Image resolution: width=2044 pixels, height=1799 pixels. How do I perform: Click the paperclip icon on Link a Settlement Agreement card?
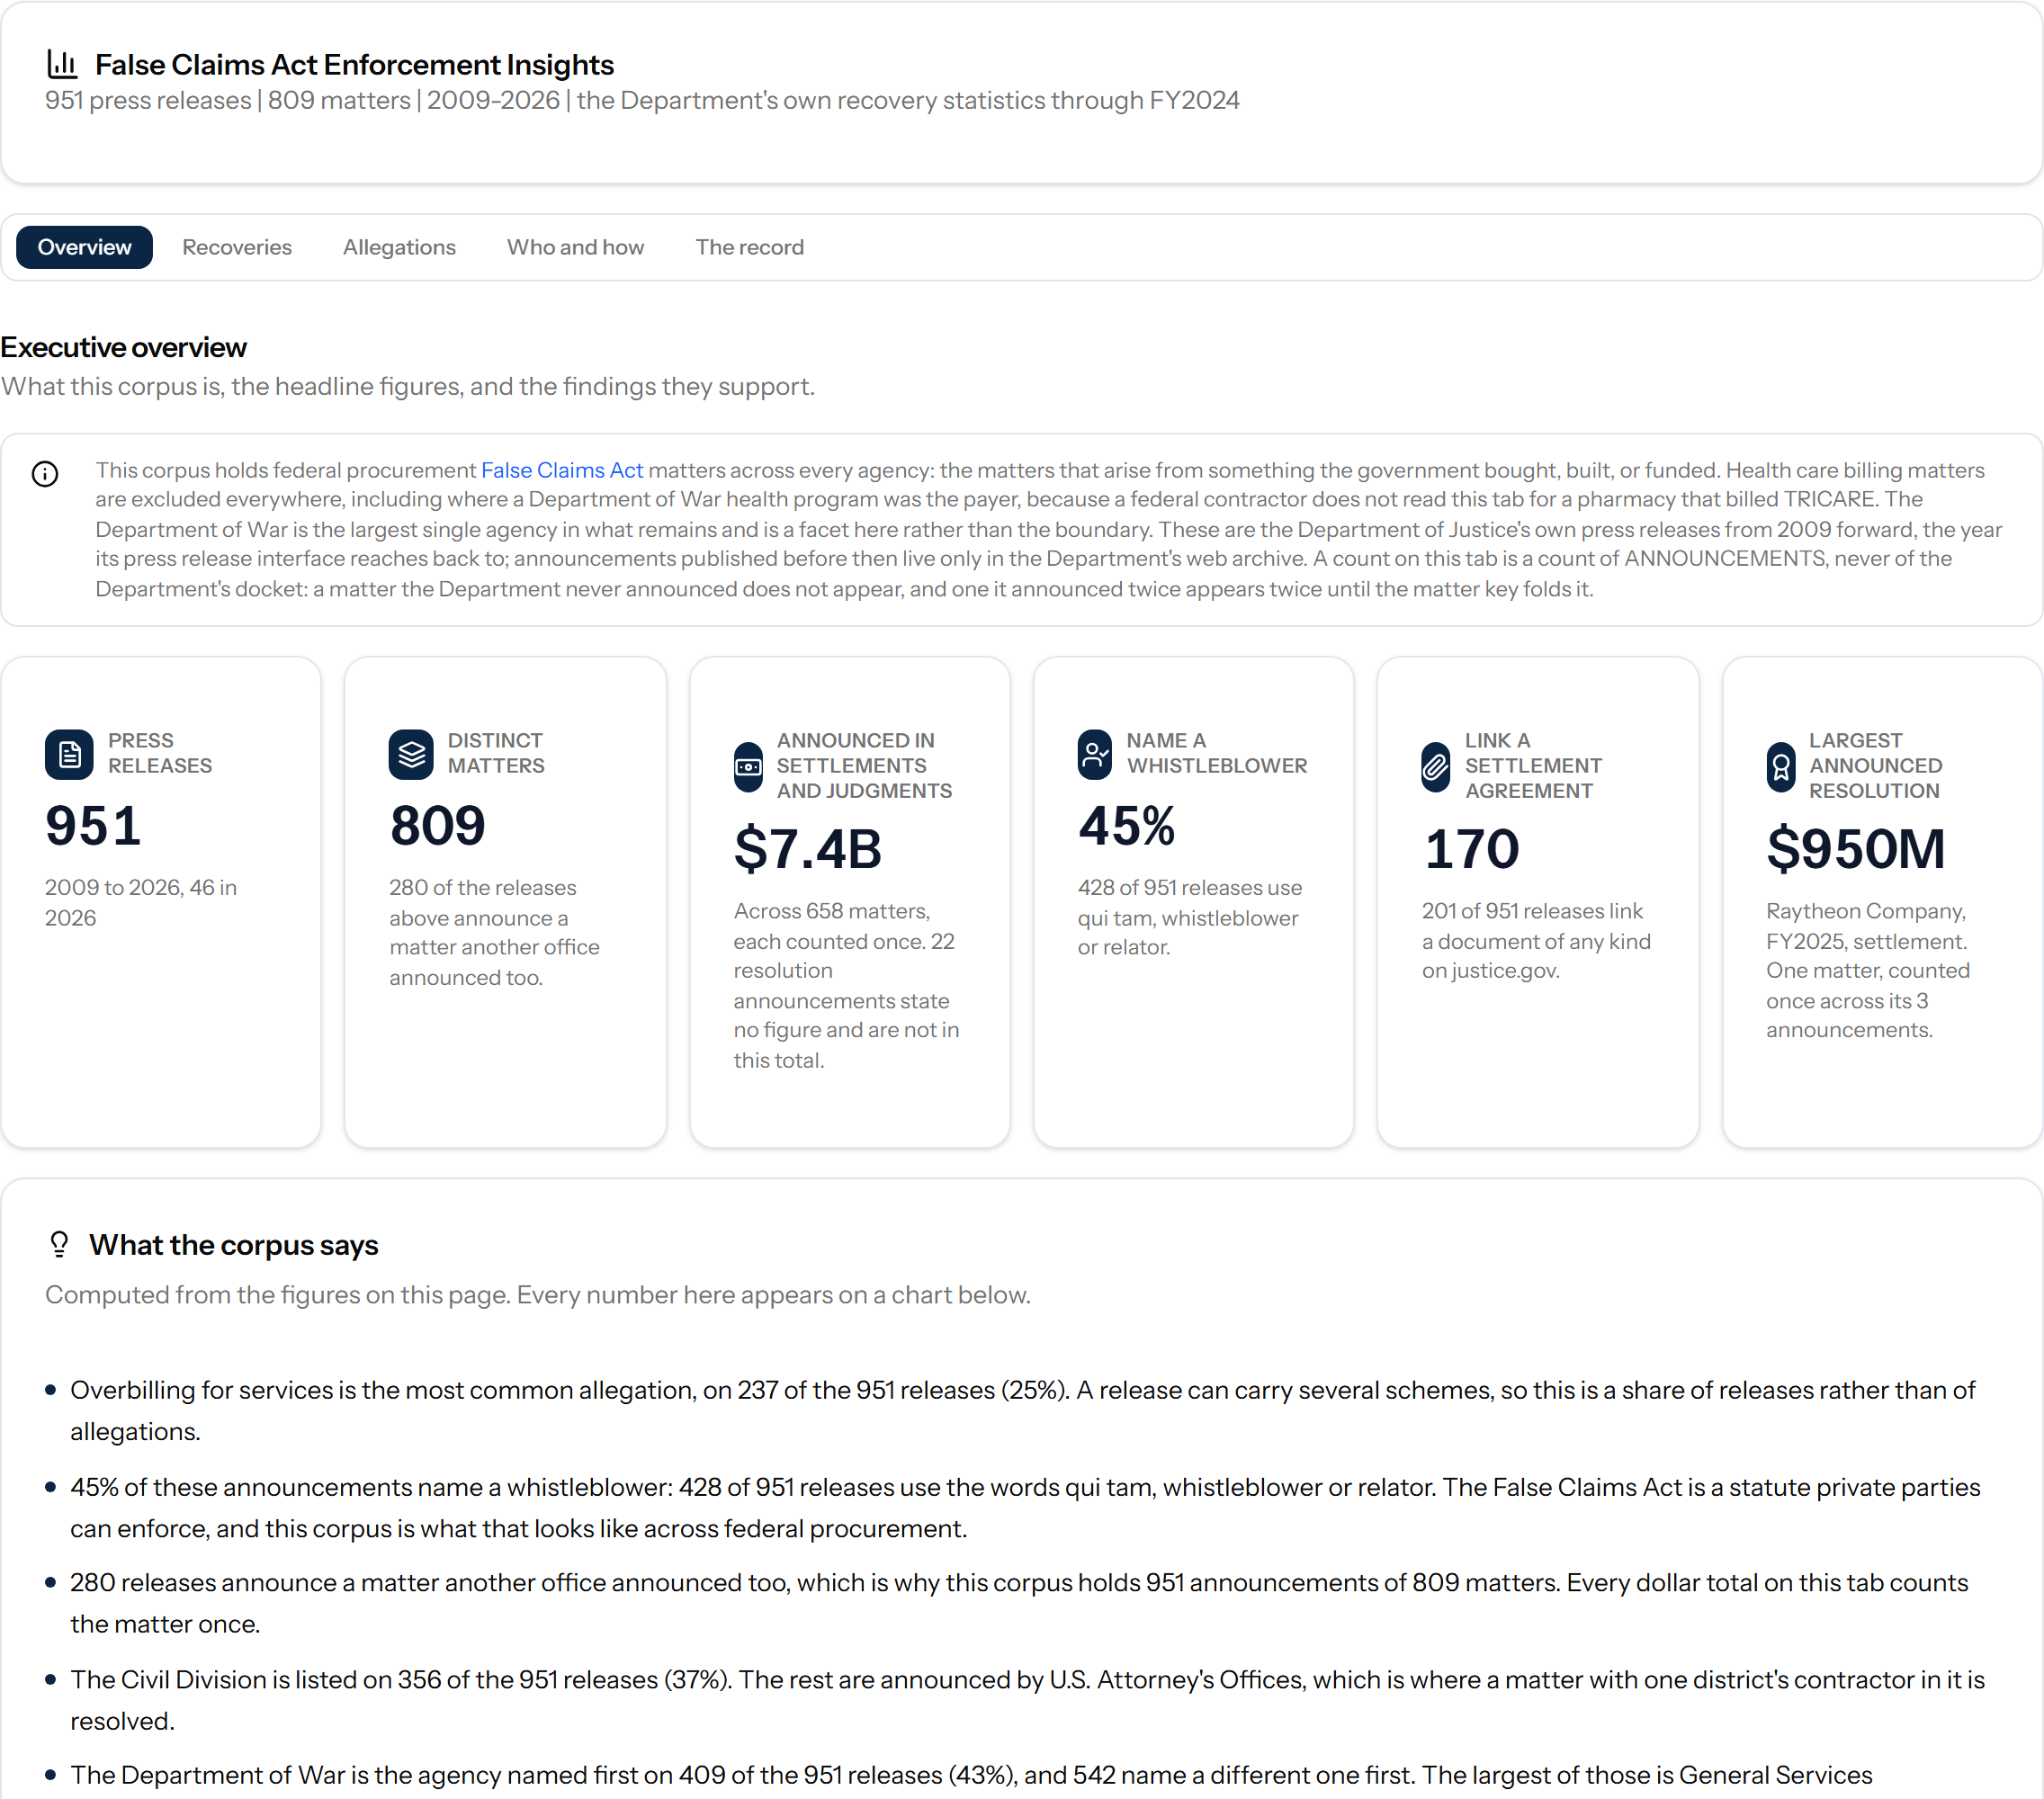coord(1436,767)
